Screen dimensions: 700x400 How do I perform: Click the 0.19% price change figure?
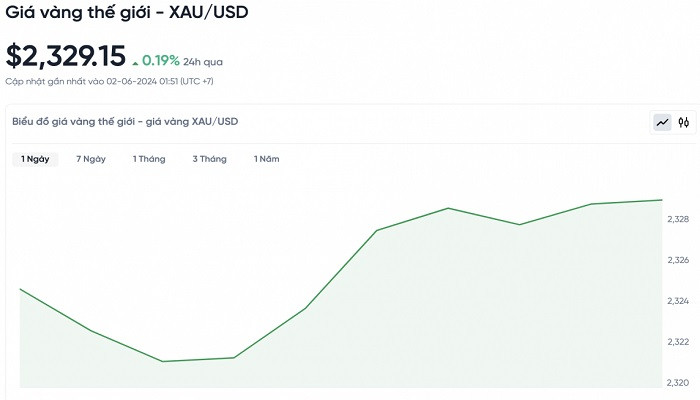[160, 60]
